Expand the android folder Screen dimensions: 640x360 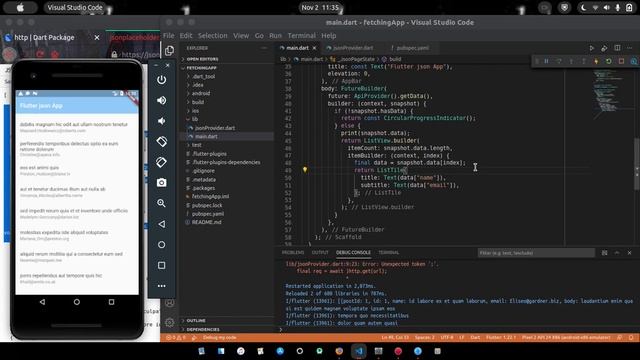(x=201, y=93)
